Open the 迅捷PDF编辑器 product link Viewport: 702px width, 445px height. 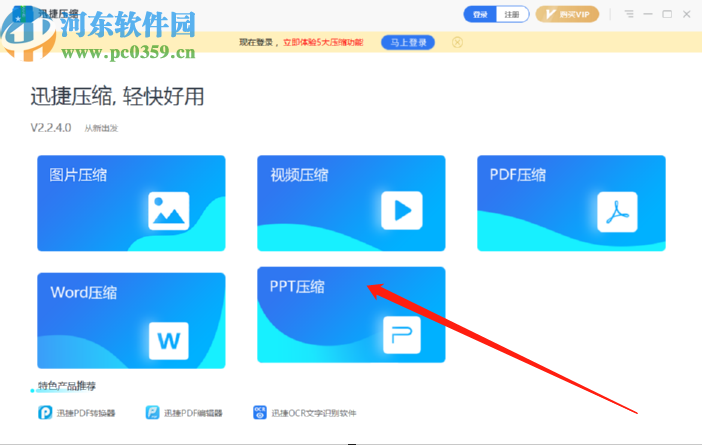tap(184, 413)
